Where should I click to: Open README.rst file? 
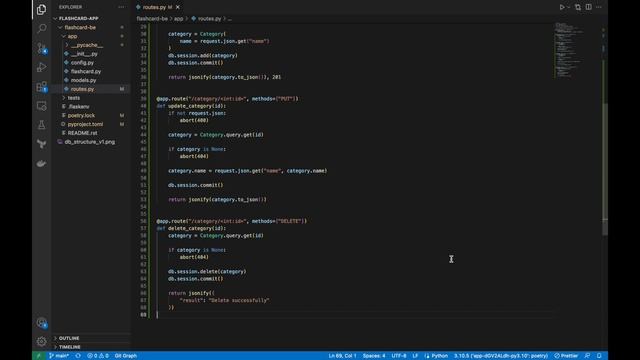click(x=82, y=133)
